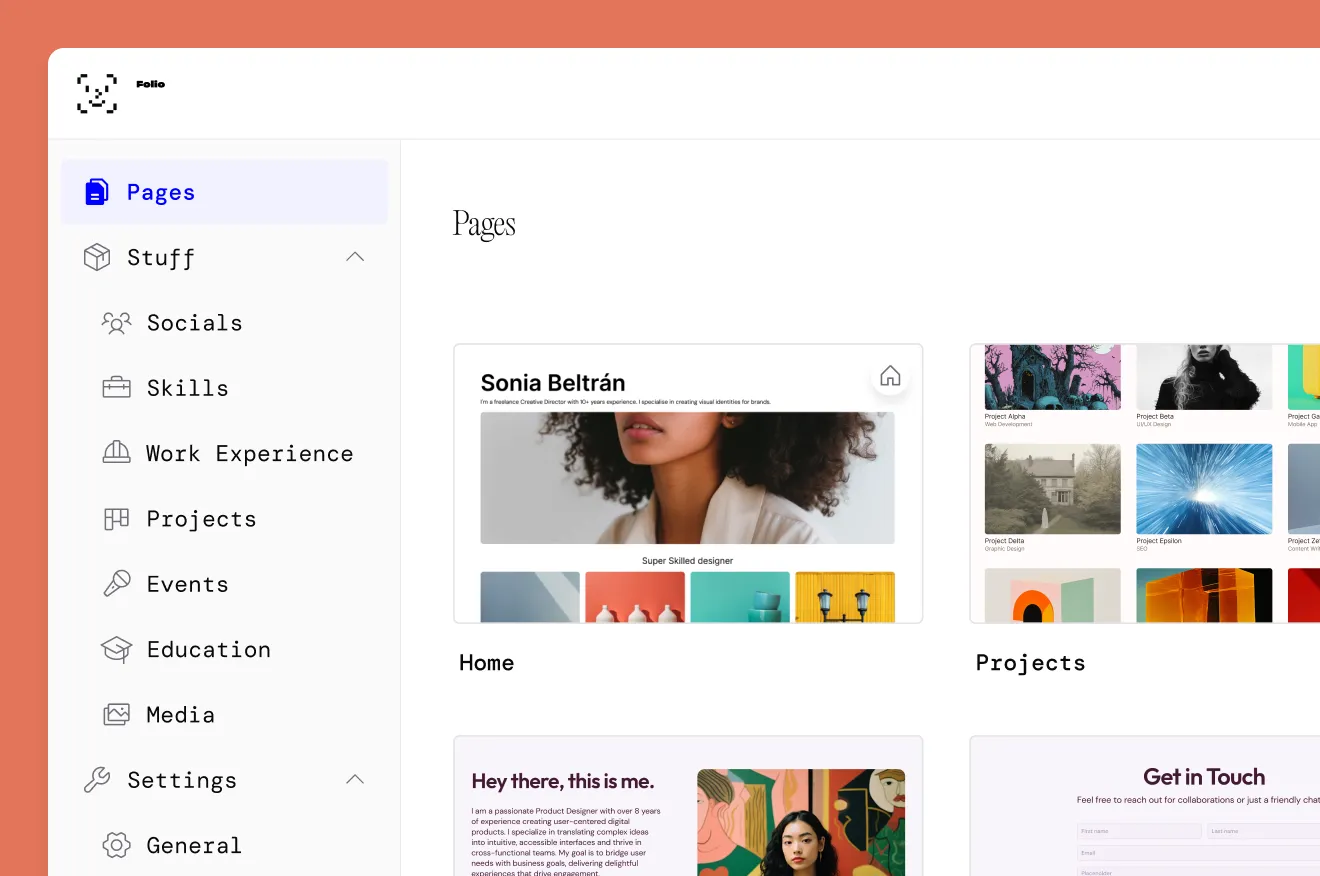The height and width of the screenshot is (876, 1320).
Task: Click the Project Delta image in Projects preview
Action: tap(1052, 489)
